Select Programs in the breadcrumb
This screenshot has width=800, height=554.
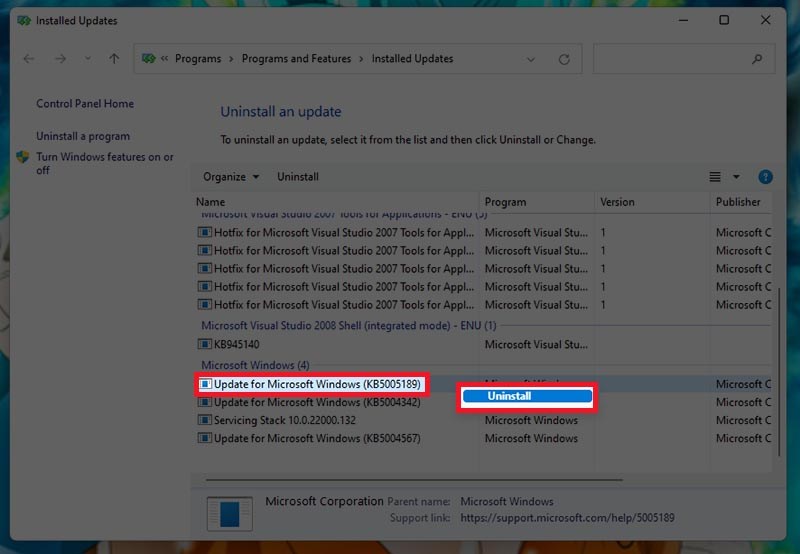pos(198,59)
